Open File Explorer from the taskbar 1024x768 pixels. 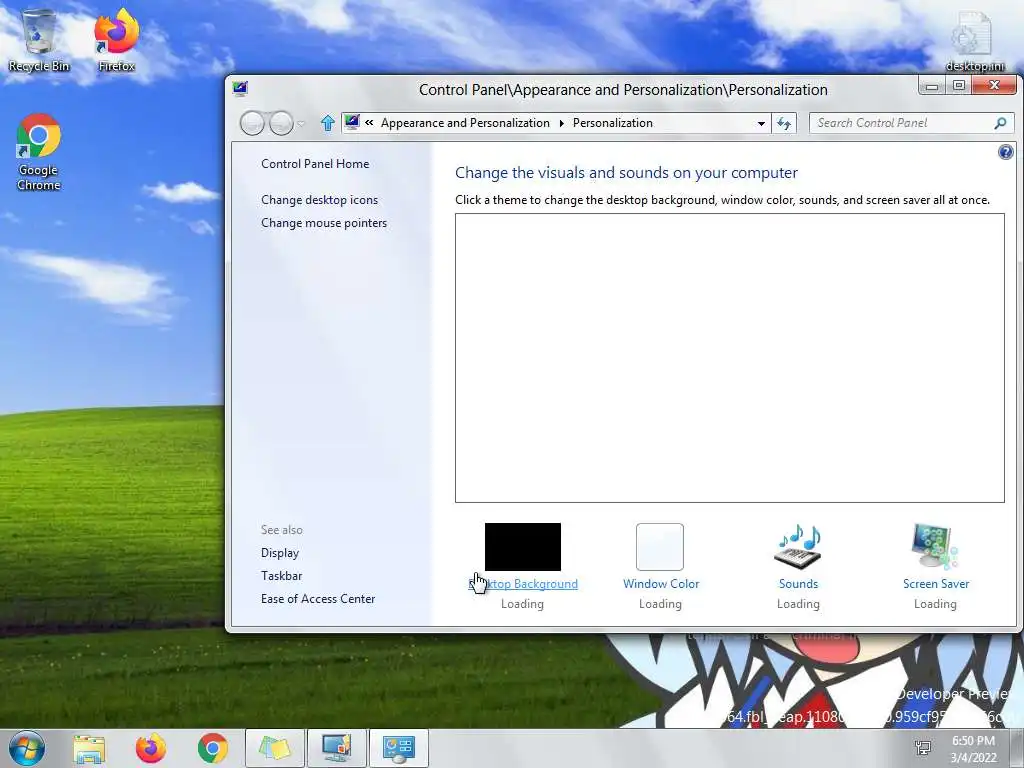point(89,748)
